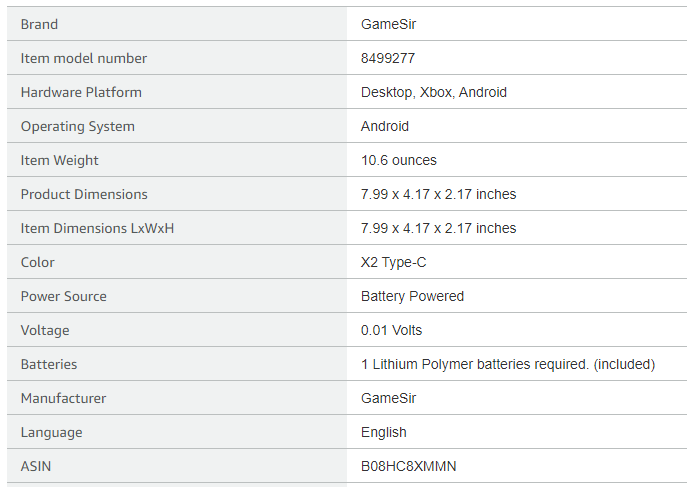Click the Item Dimensions LxWxH label
The image size is (696, 487).
coord(97,228)
